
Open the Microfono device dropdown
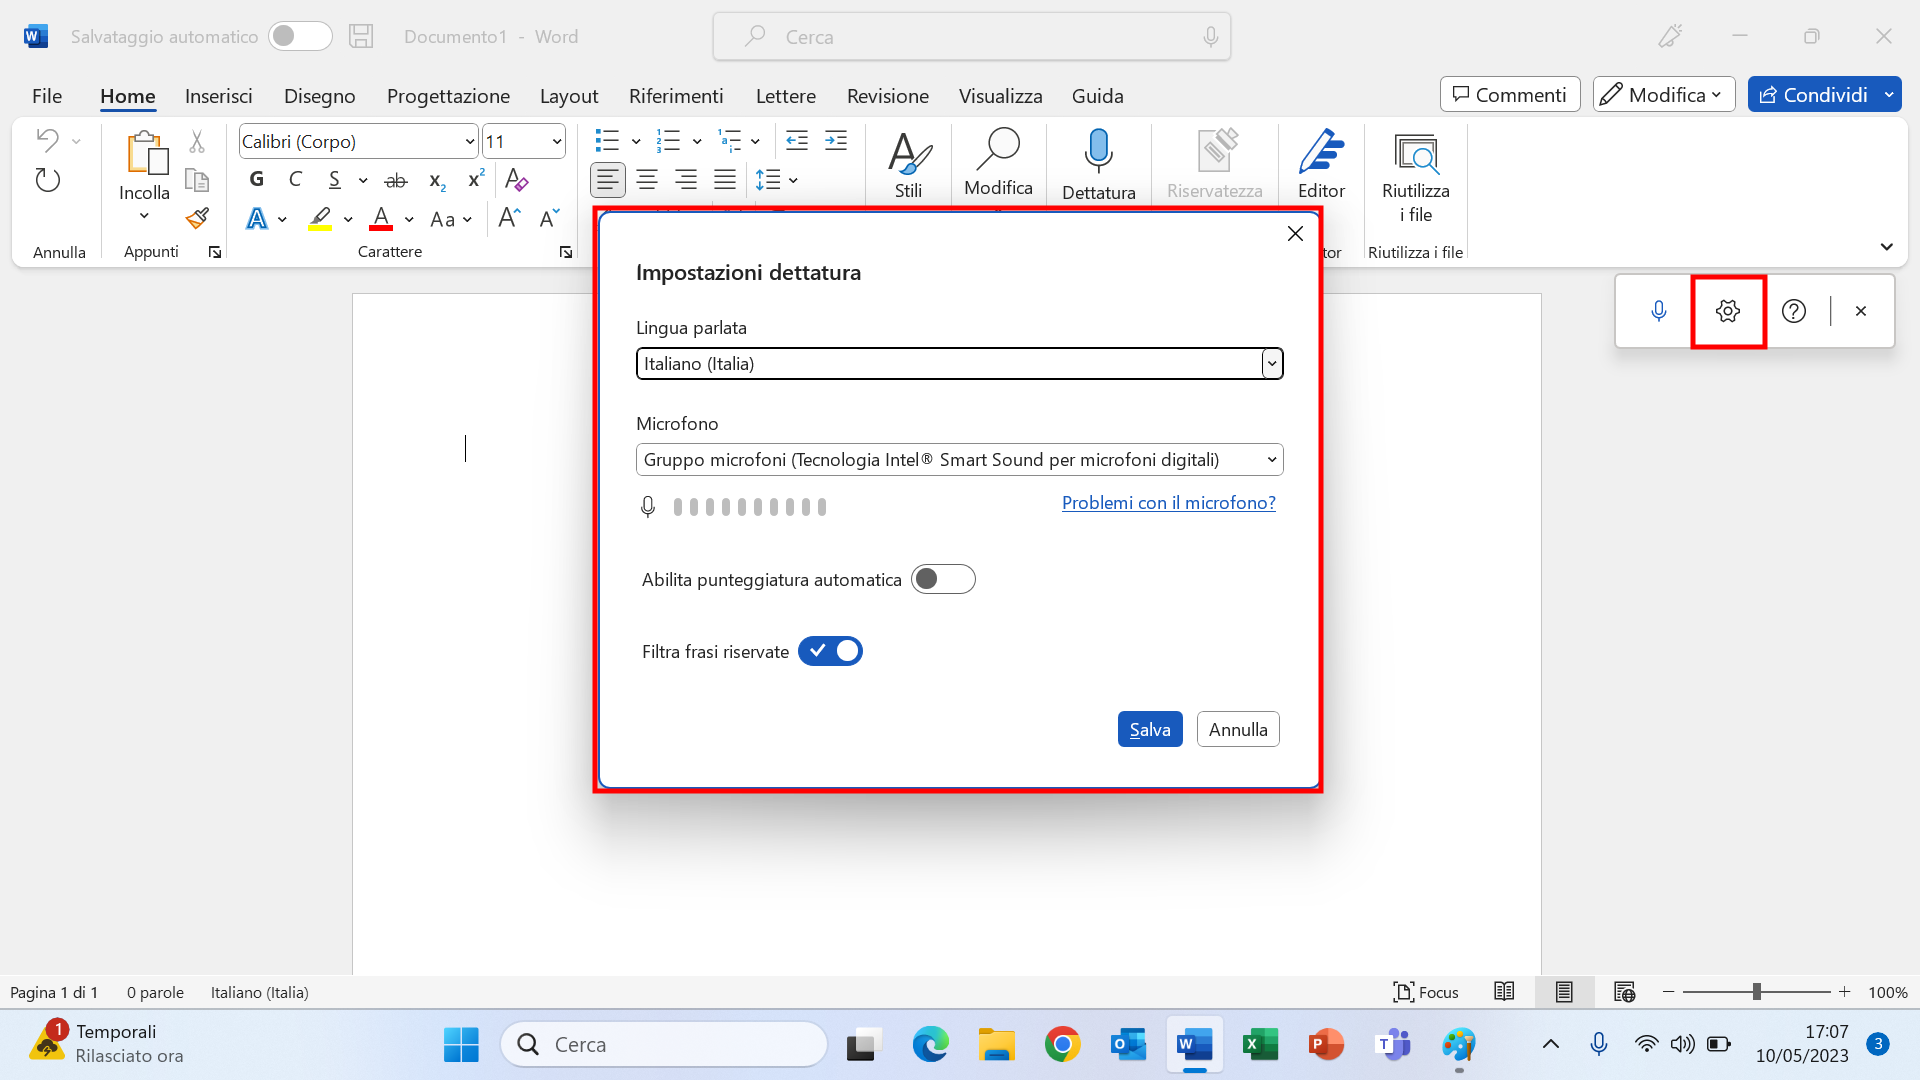[1271, 459]
